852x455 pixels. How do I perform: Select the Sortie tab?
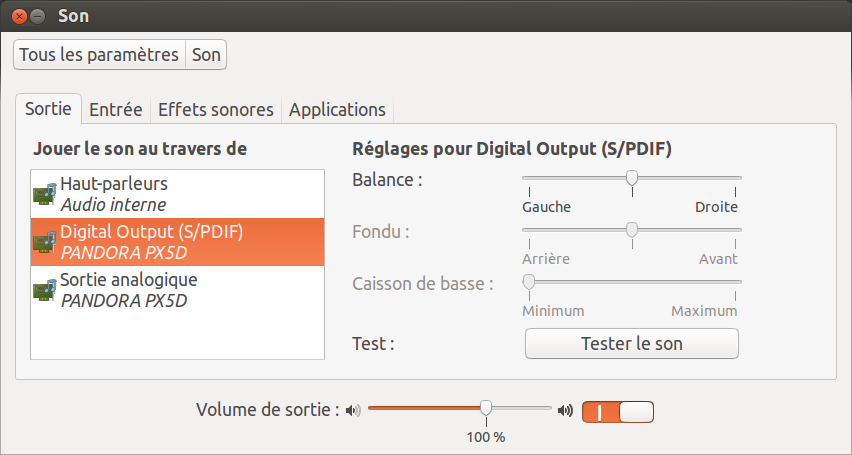48,110
